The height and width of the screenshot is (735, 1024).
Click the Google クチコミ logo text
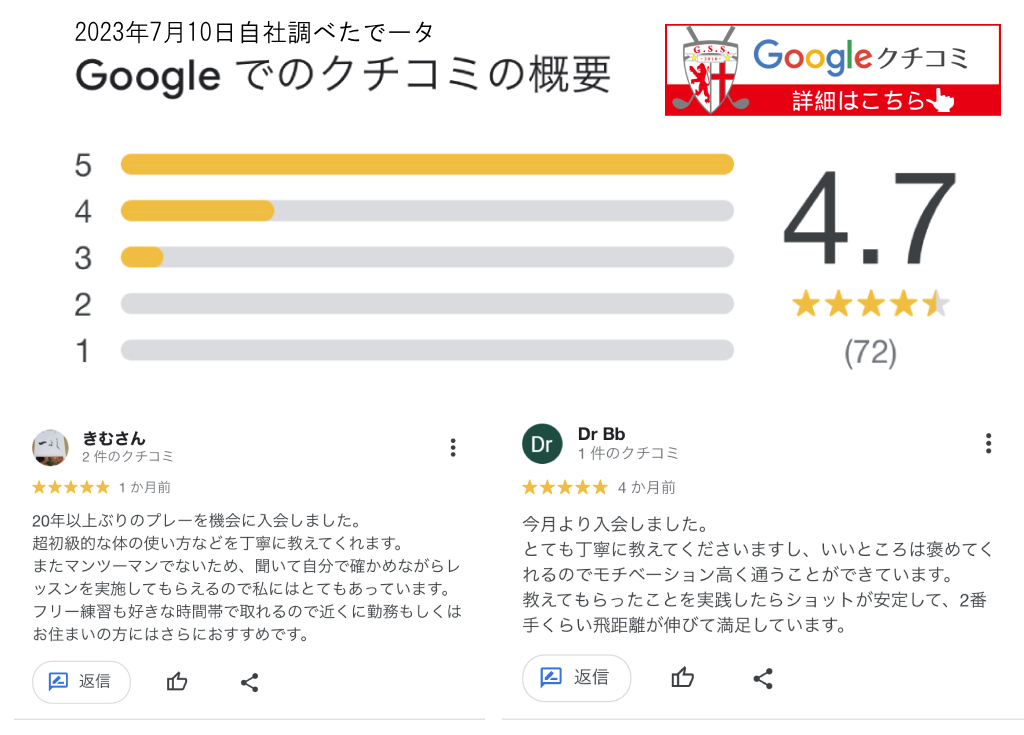click(x=861, y=56)
